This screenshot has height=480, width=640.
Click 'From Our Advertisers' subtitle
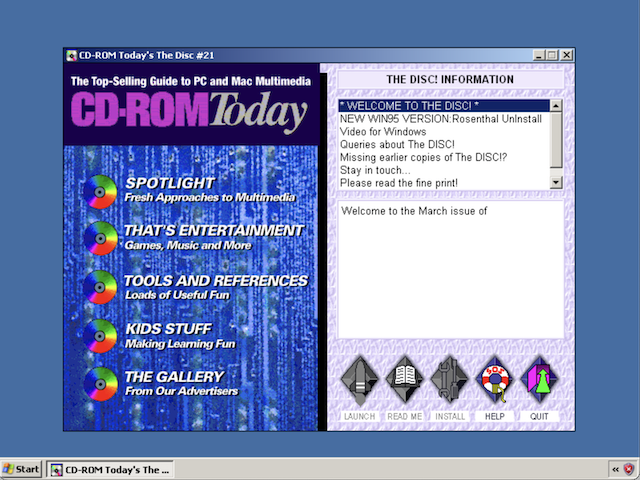[x=181, y=391]
